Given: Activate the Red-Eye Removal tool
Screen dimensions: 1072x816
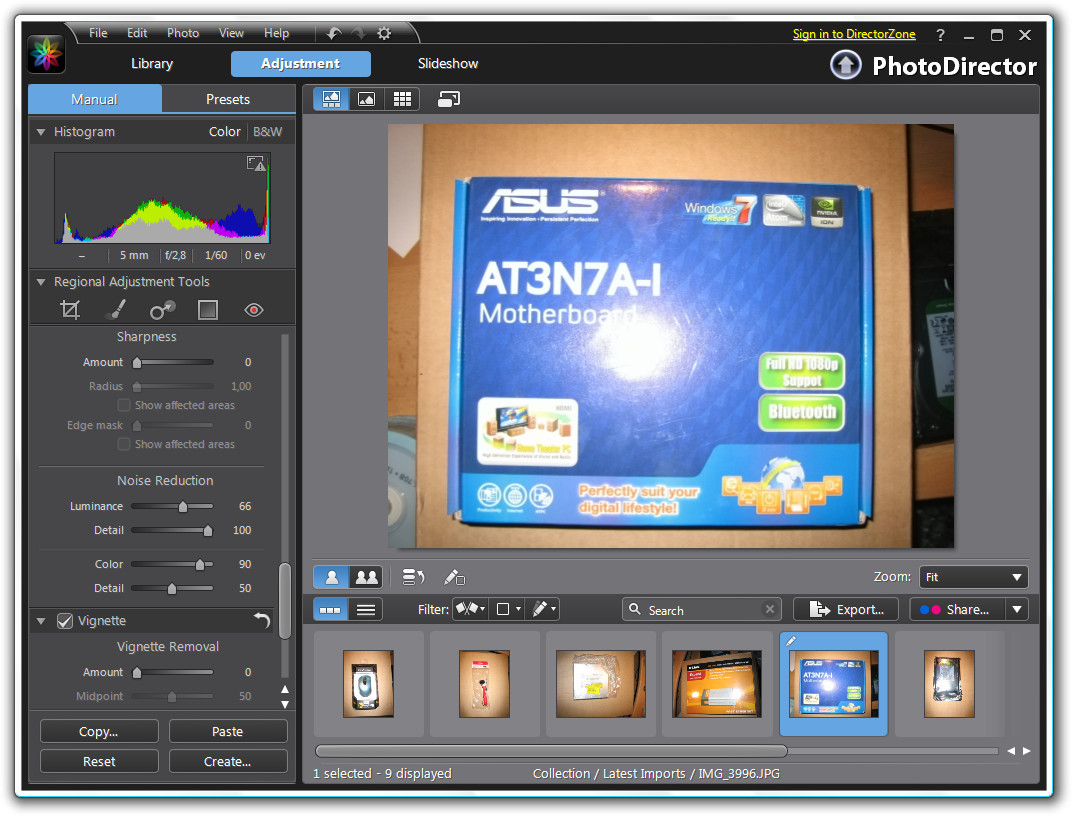Looking at the screenshot, I should [x=254, y=310].
